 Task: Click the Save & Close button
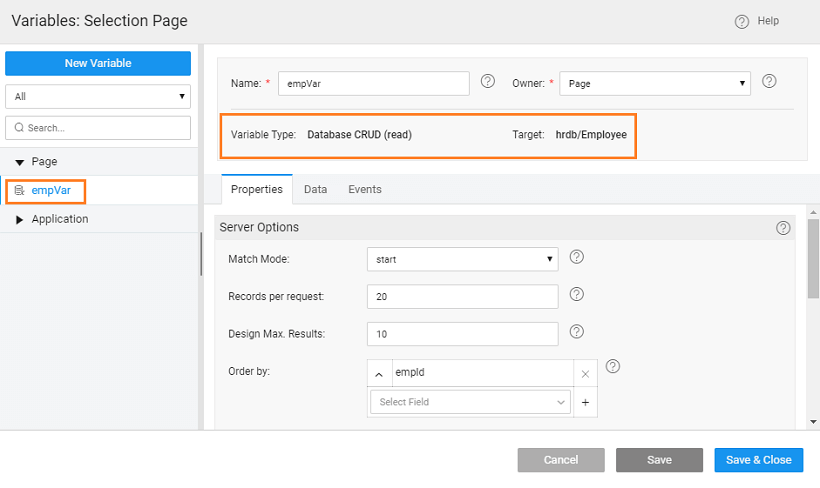tap(758, 460)
